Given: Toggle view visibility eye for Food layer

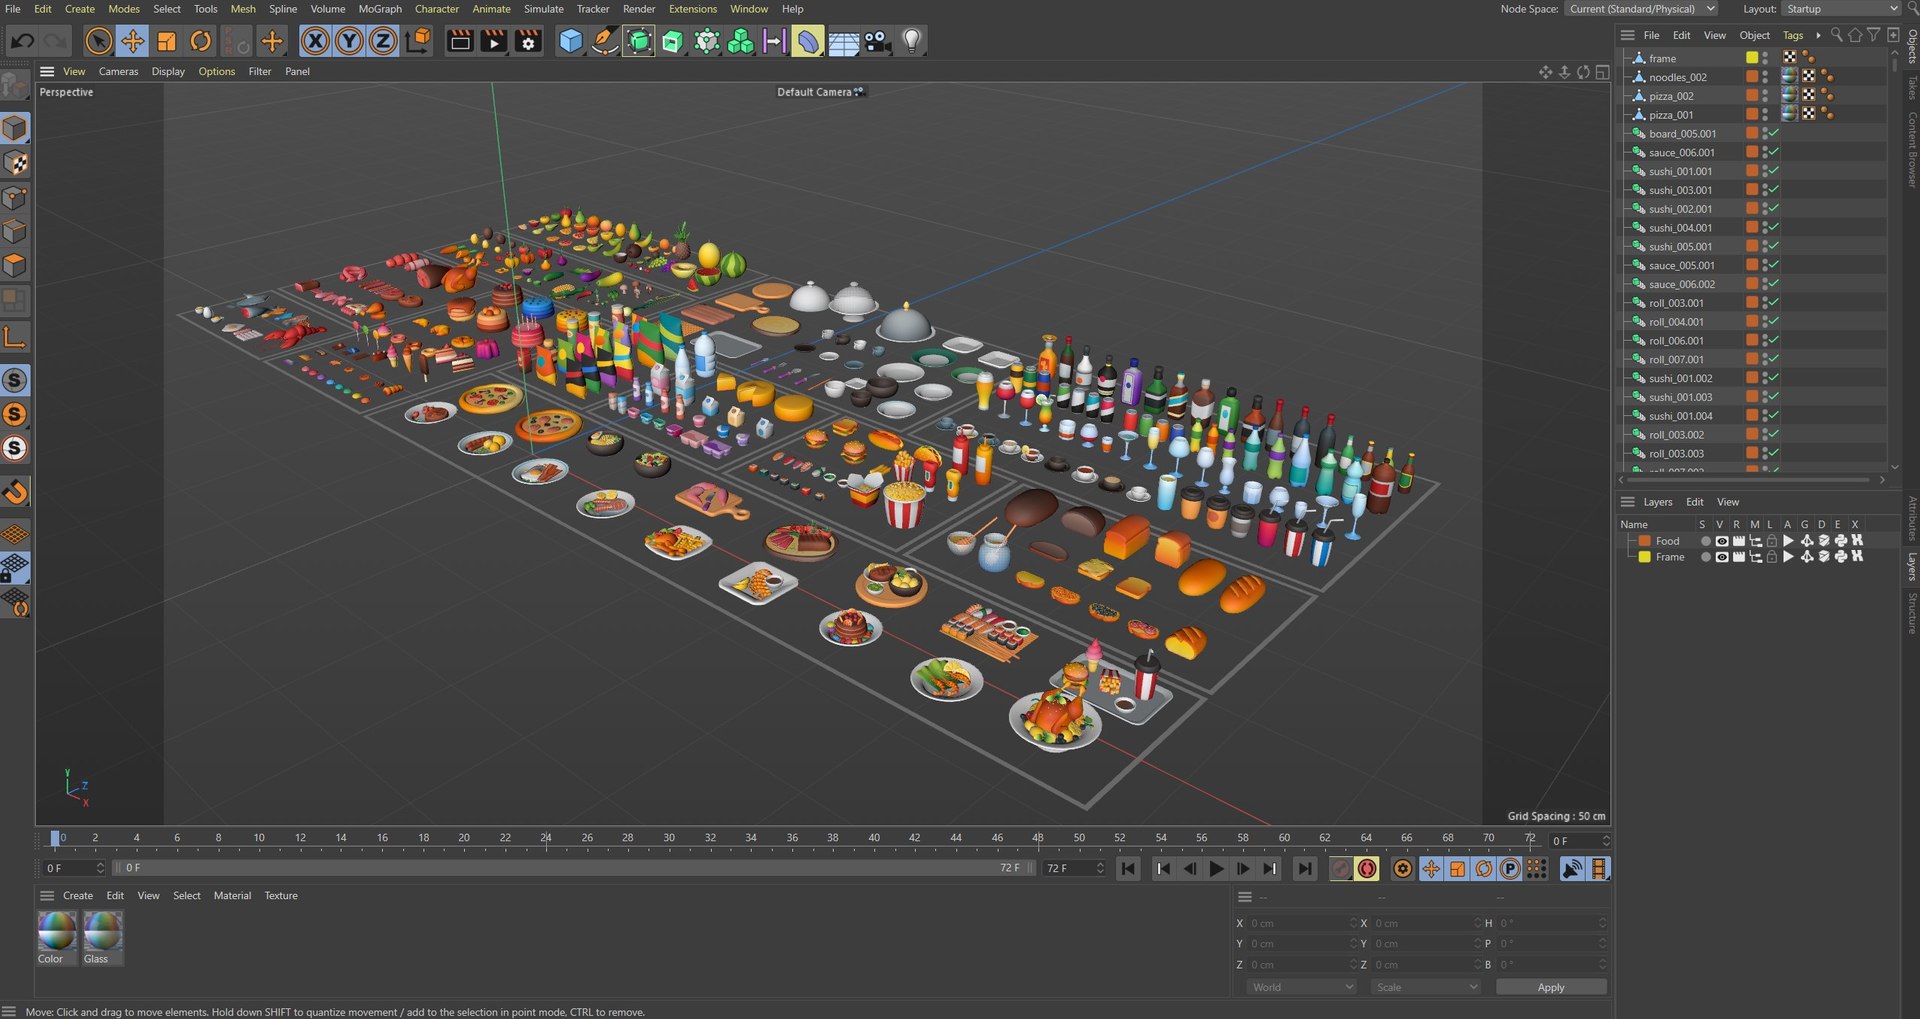Looking at the screenshot, I should click(x=1721, y=541).
